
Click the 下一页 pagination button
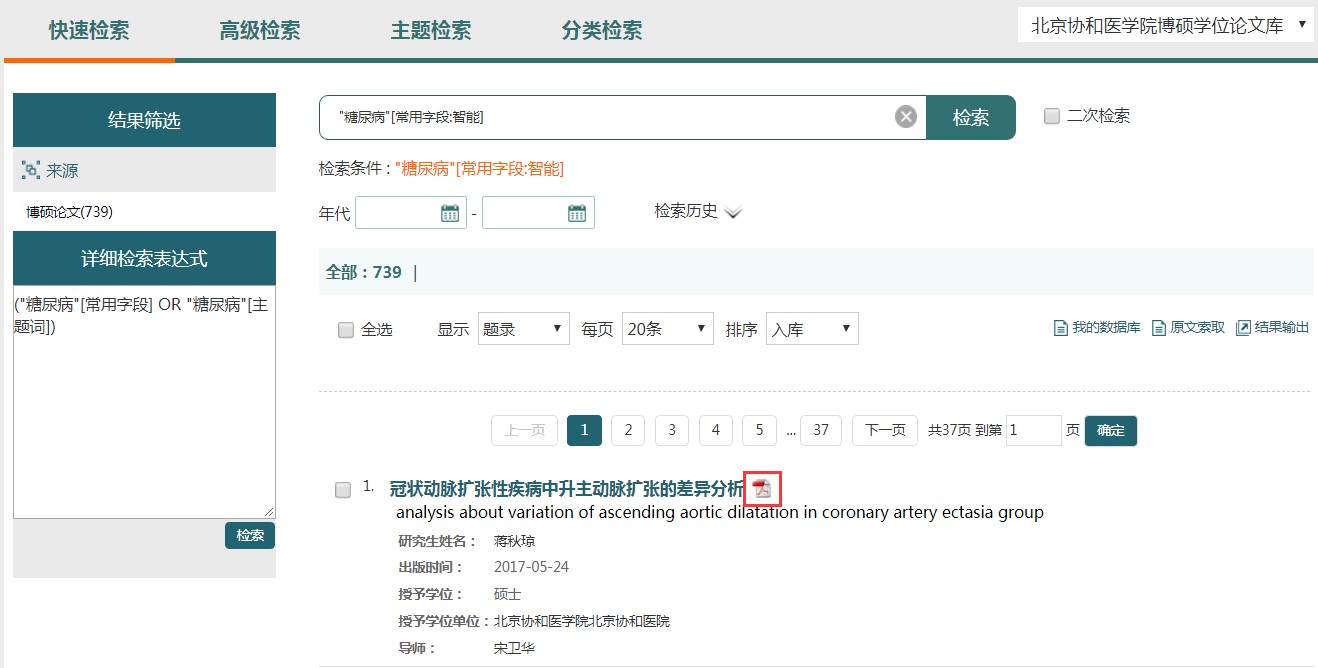pos(884,430)
